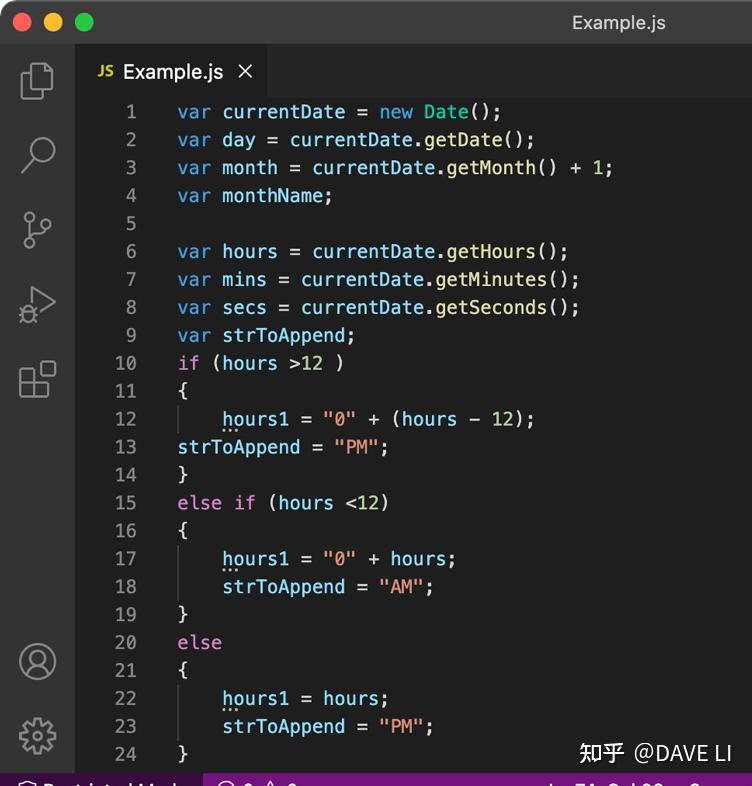Click 'getSeconds' on line 8
The width and height of the screenshot is (752, 786).
tap(491, 307)
